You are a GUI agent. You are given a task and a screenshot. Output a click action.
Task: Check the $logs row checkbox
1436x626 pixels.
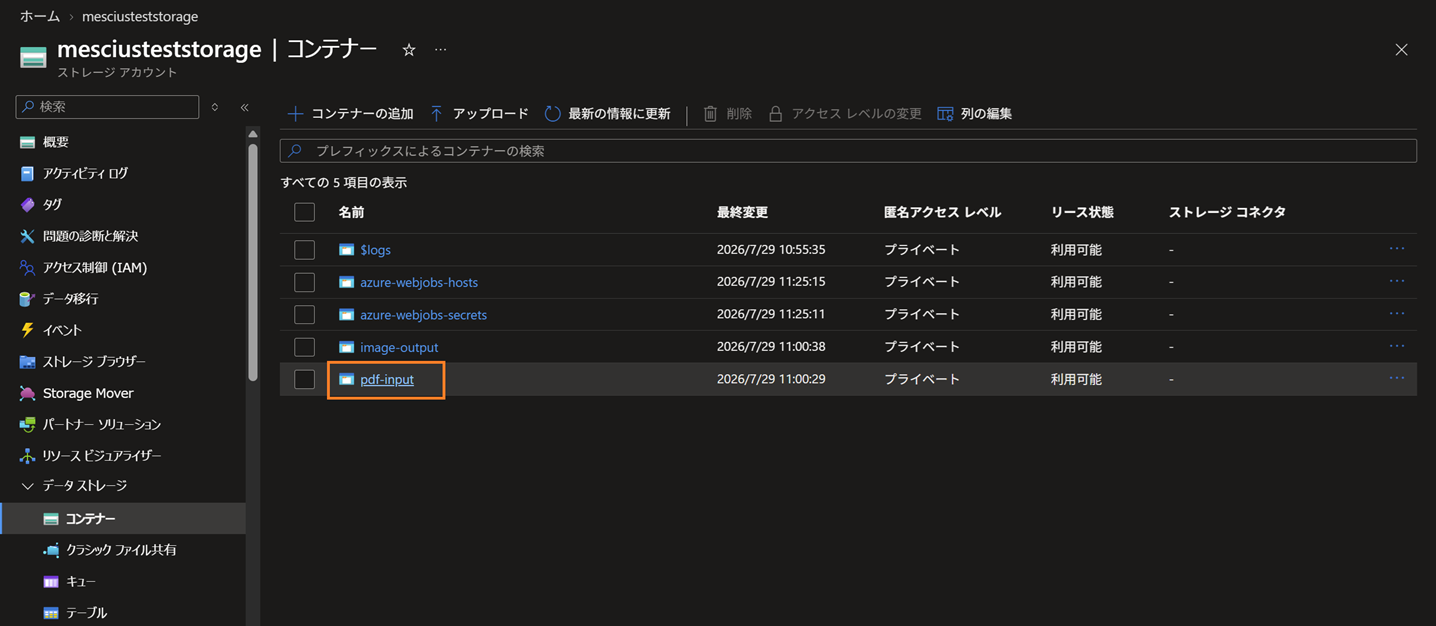pos(305,250)
